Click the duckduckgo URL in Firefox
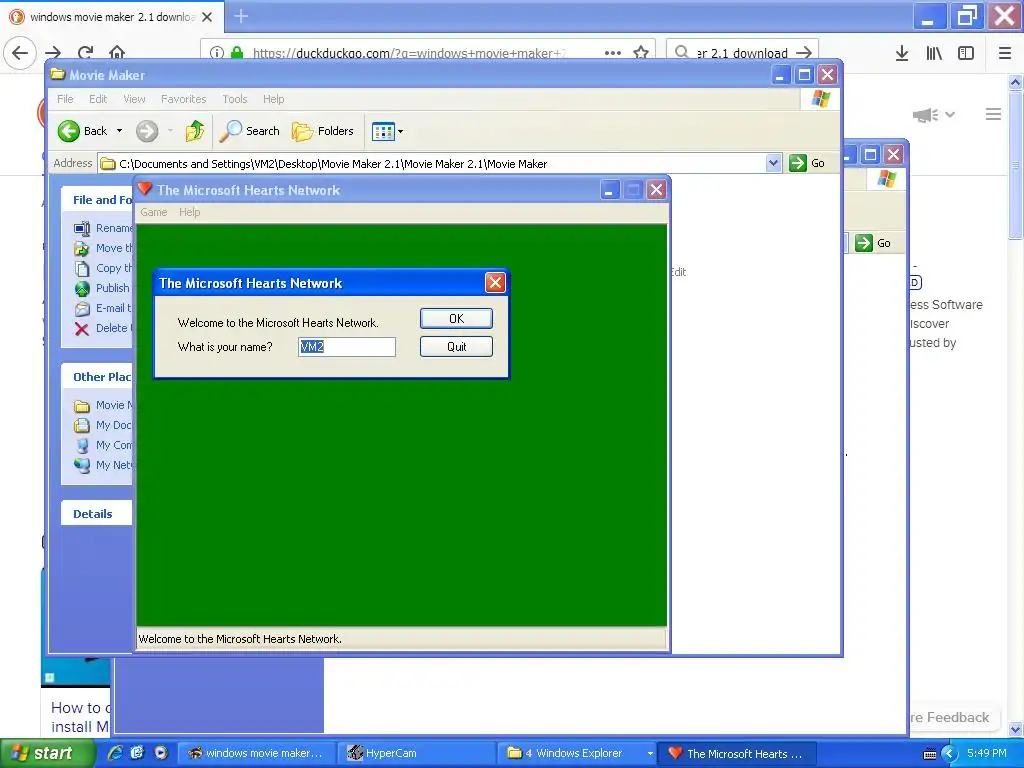Screen dimensions: 1024x768 [409, 53]
